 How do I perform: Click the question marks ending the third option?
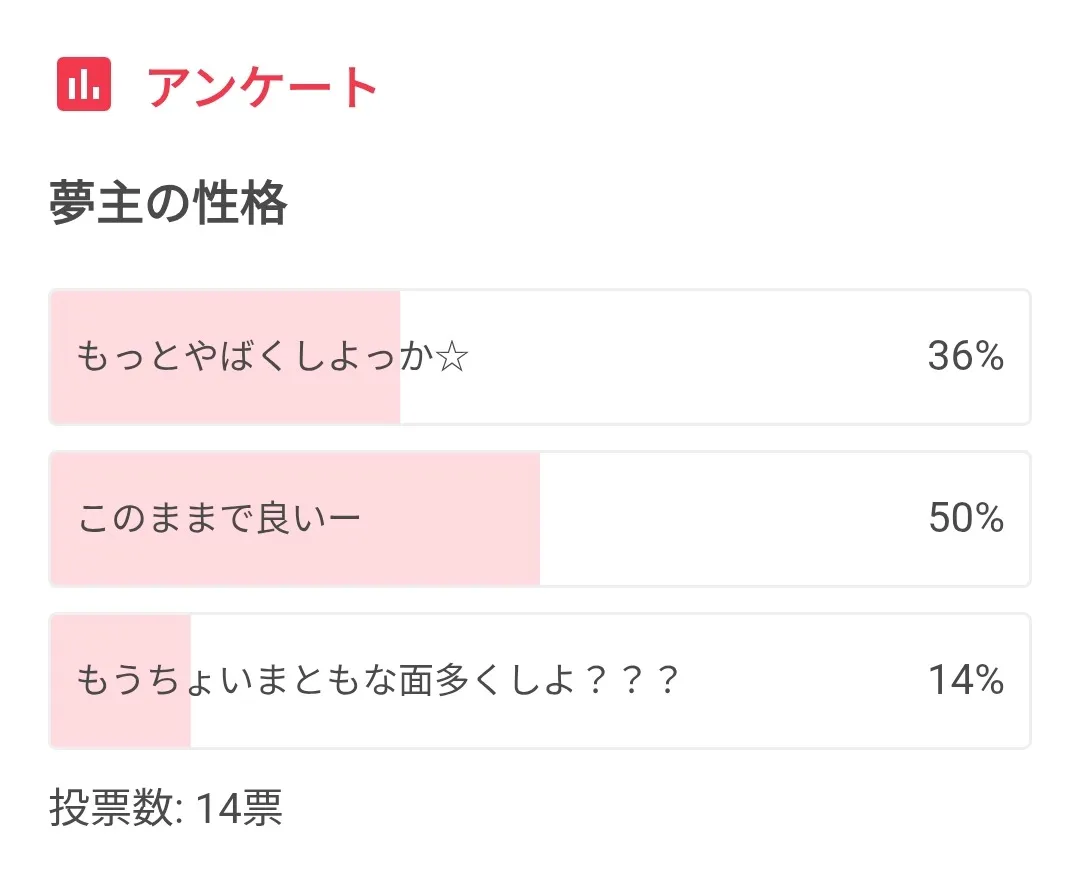pyautogui.click(x=631, y=682)
